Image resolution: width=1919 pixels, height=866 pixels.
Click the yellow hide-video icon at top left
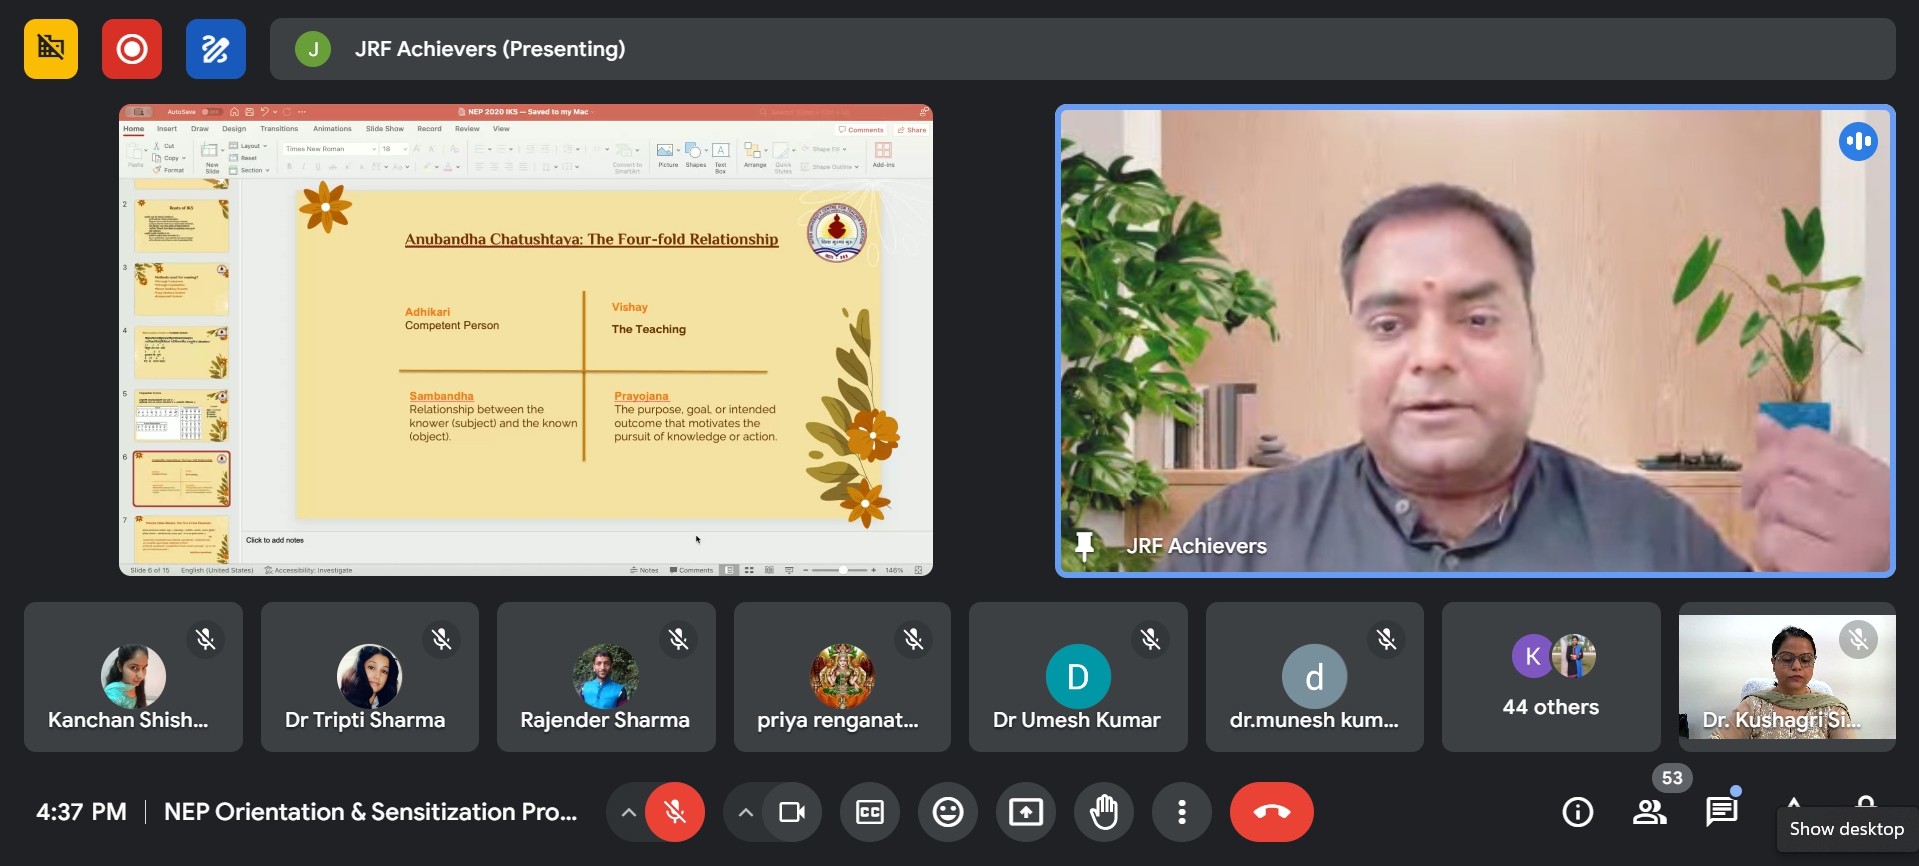coord(51,49)
